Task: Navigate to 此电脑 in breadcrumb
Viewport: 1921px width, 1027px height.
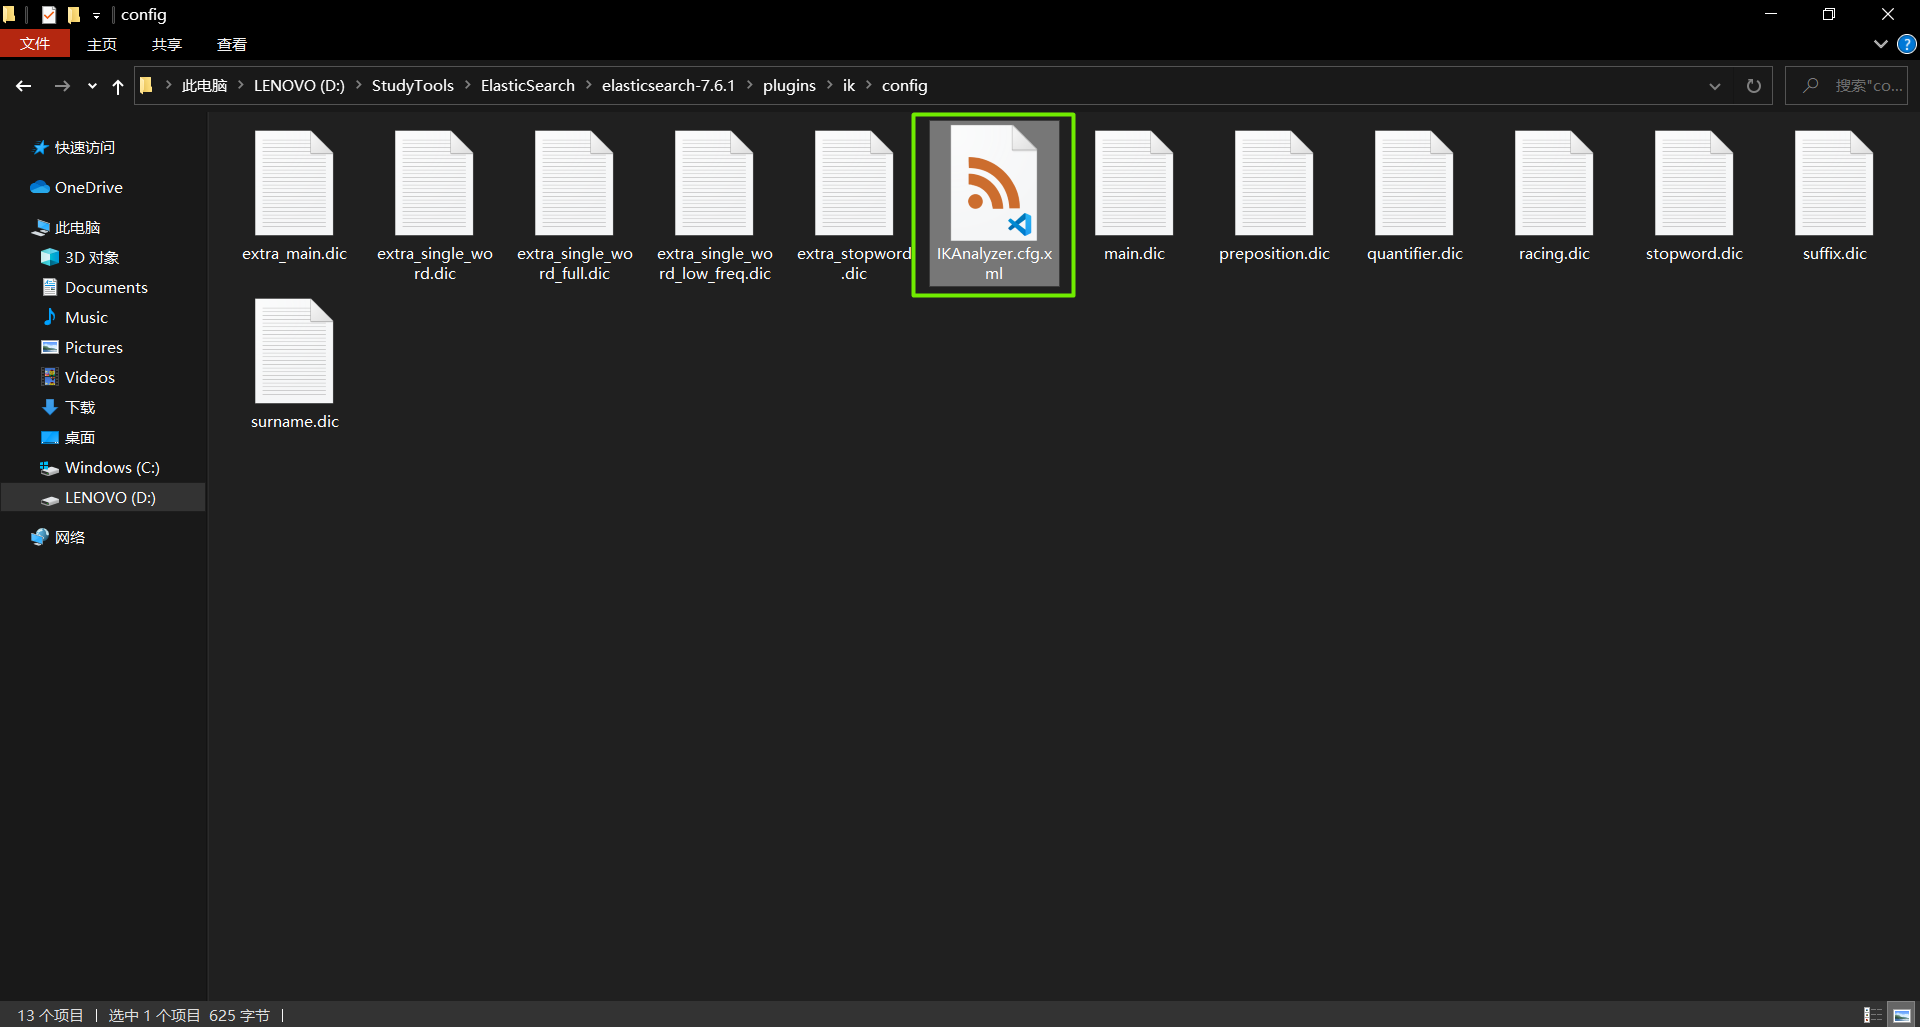Action: [204, 85]
